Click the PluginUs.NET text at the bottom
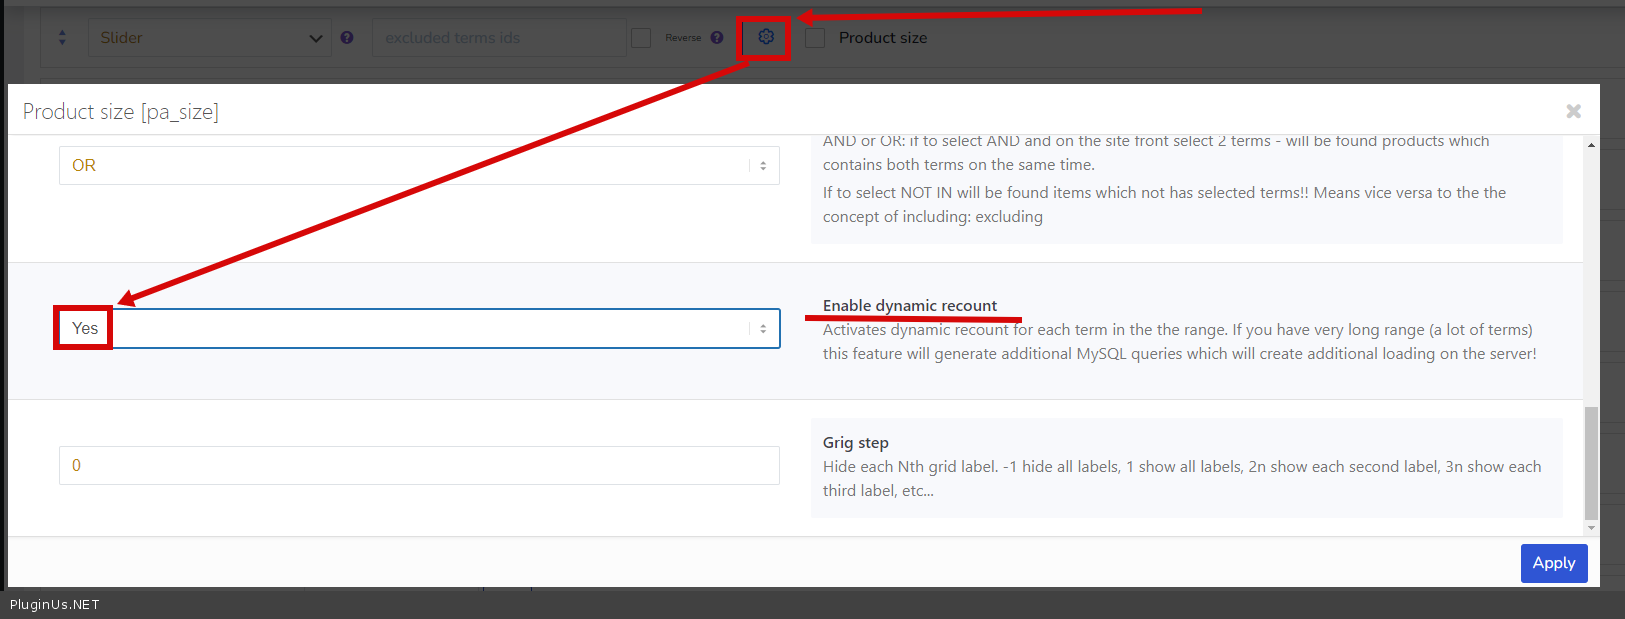The height and width of the screenshot is (619, 1625). click(55, 604)
